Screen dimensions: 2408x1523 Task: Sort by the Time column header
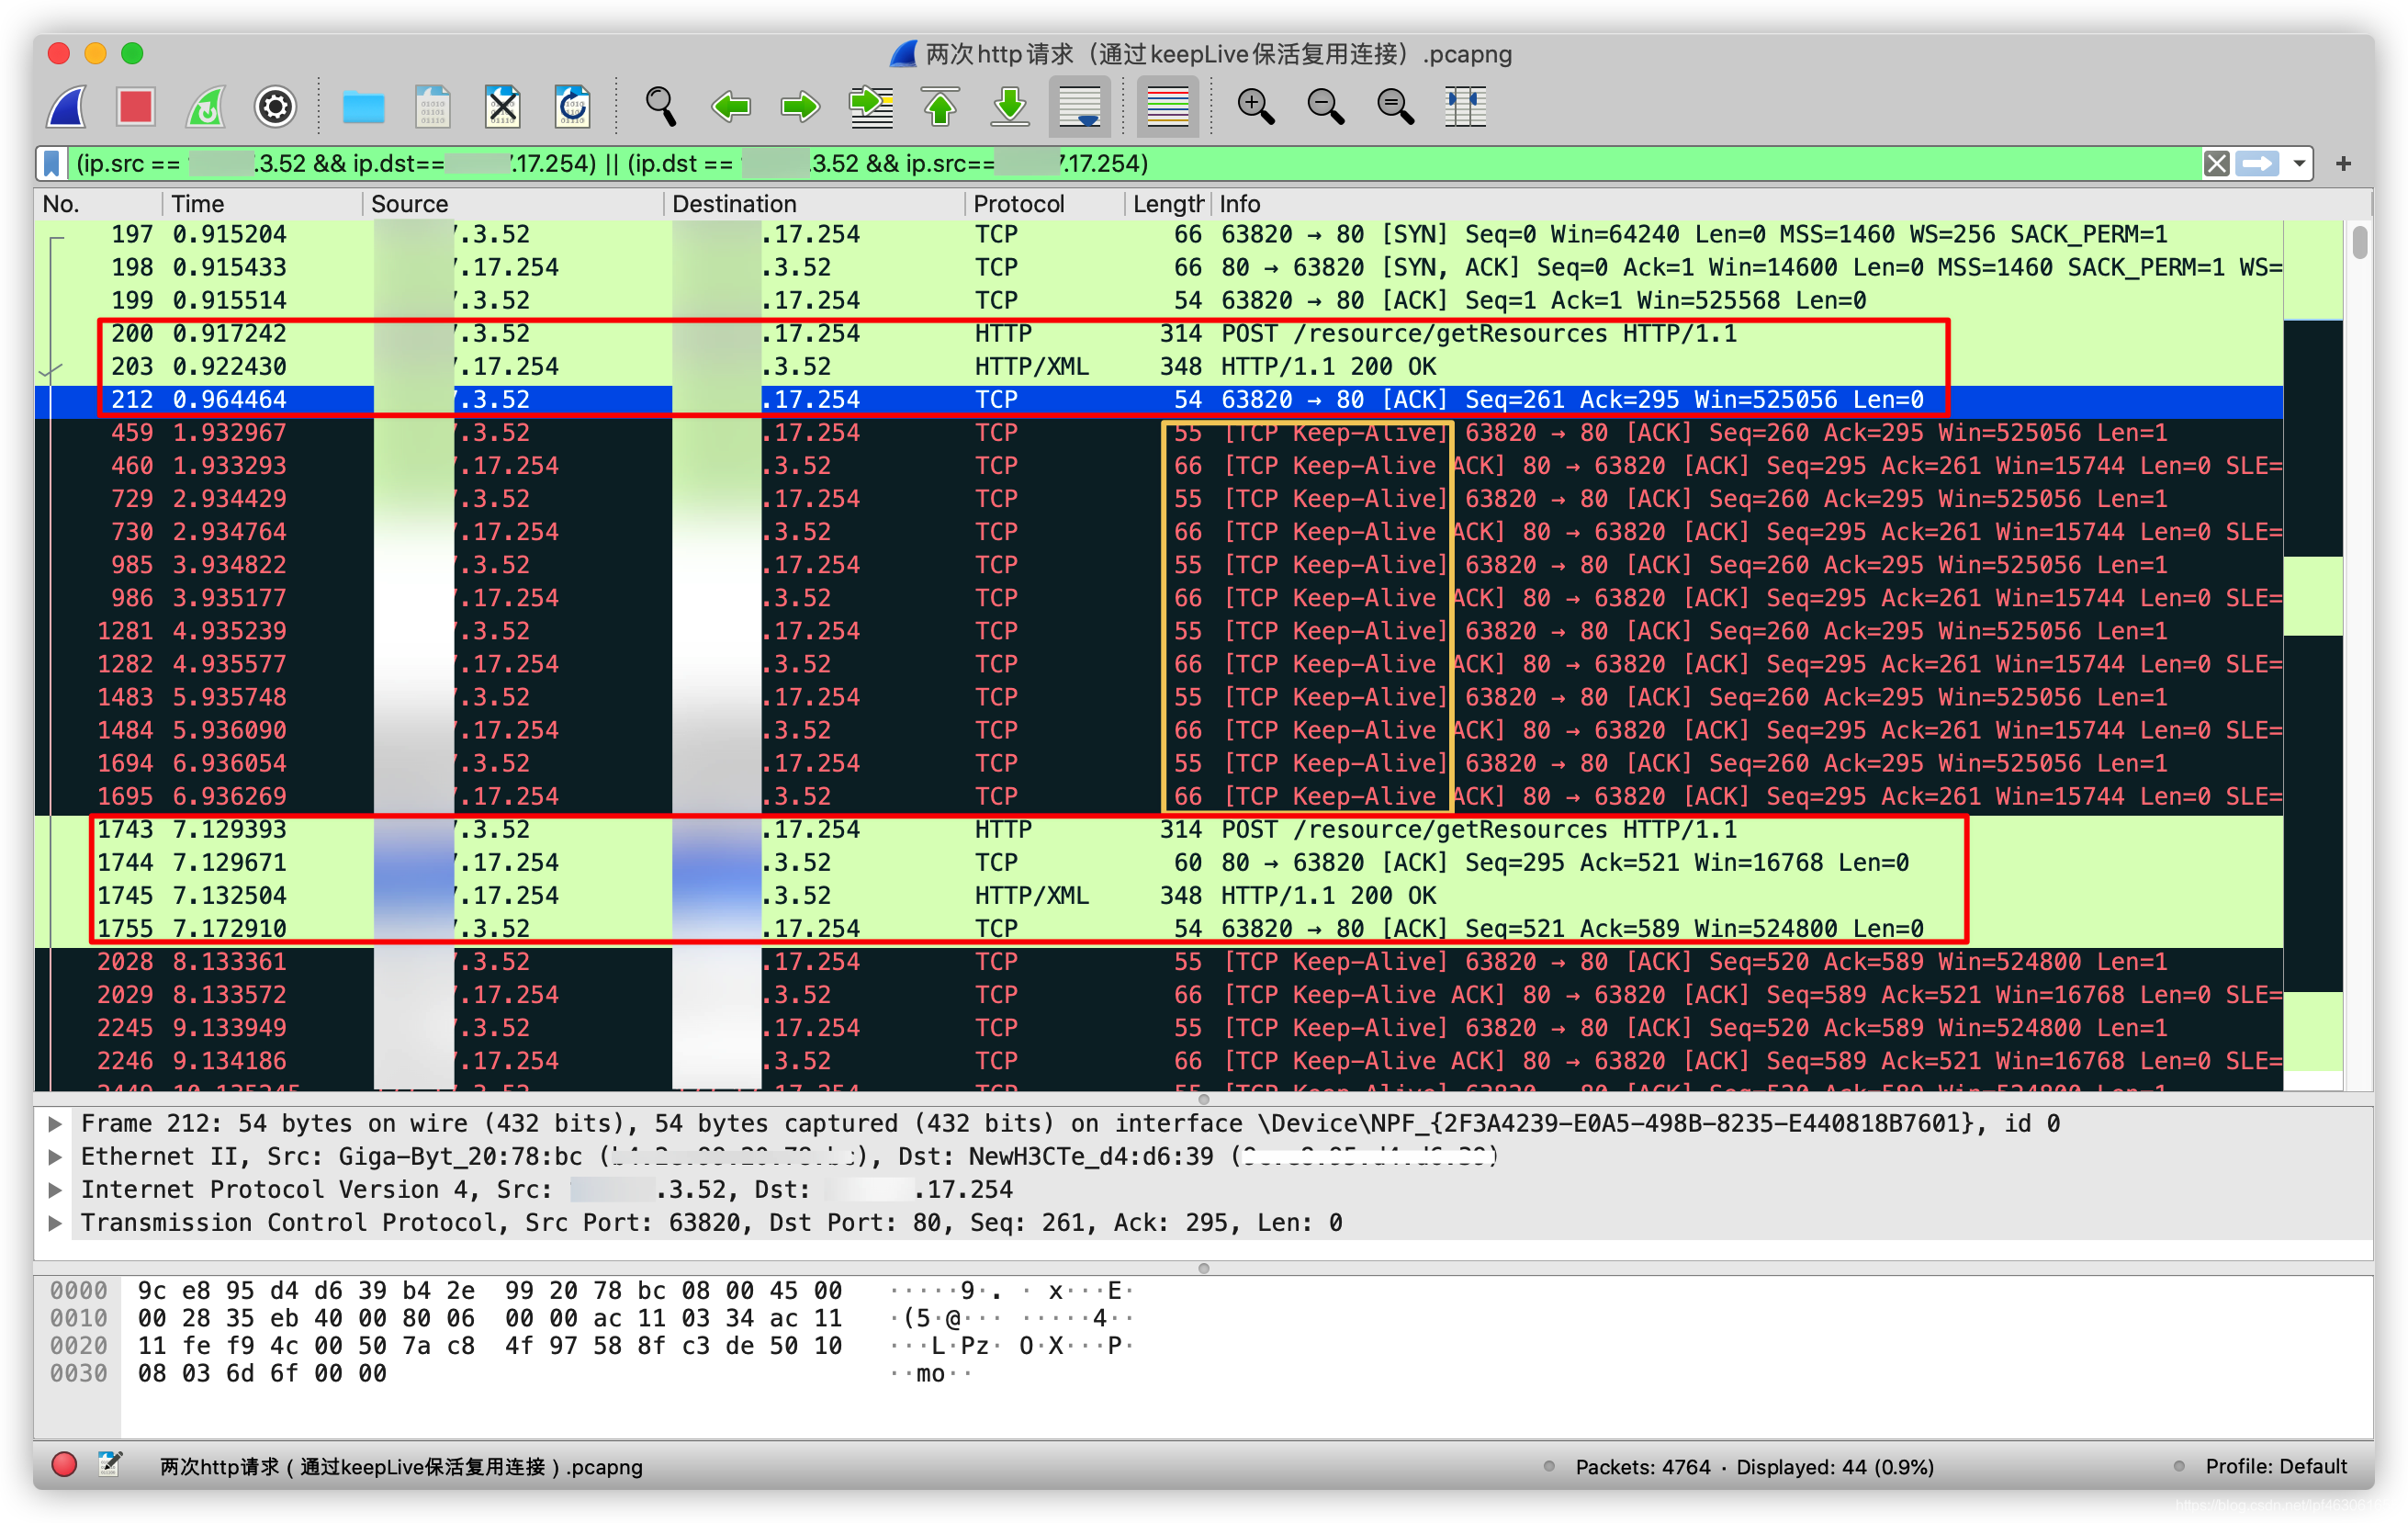(198, 204)
